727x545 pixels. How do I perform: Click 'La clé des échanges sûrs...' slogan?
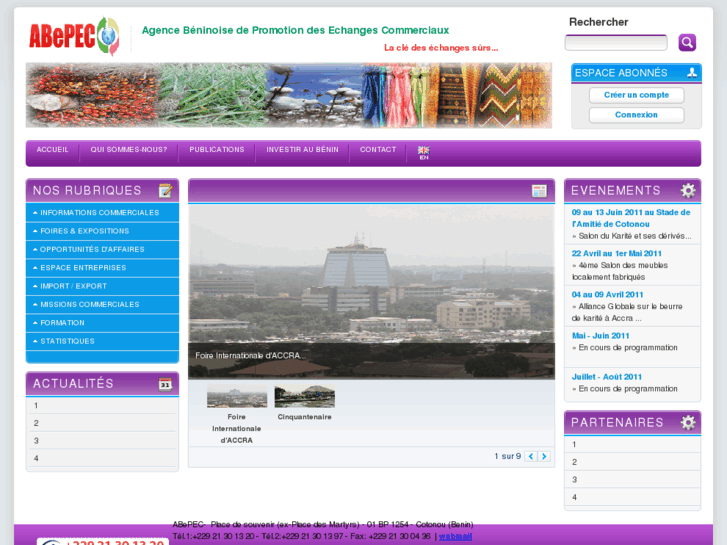pyautogui.click(x=441, y=48)
